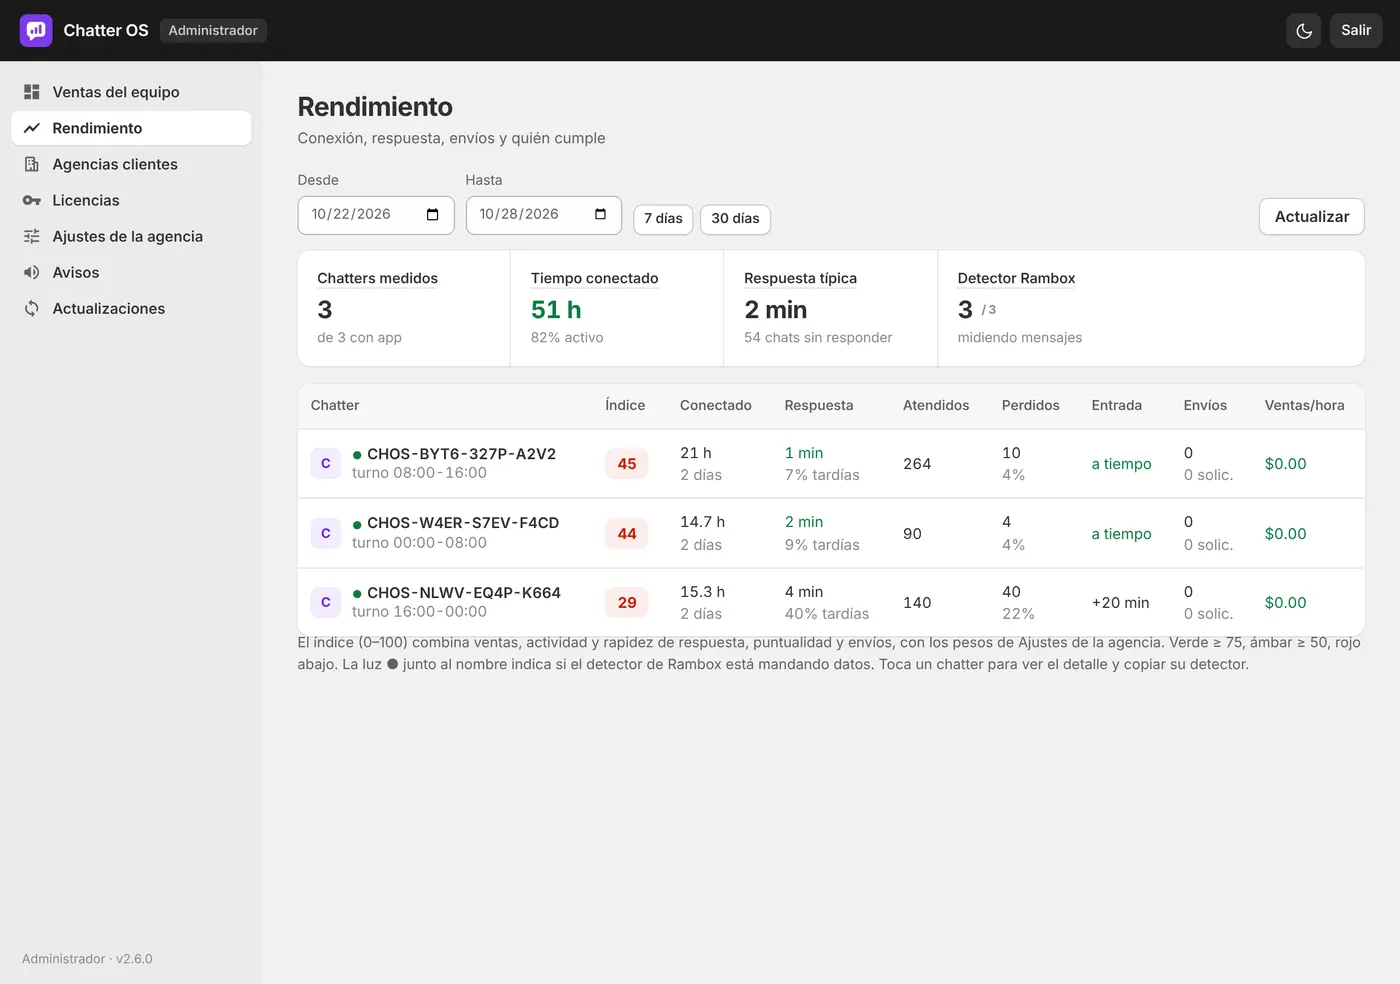
Task: Select the Rendimiento menu item
Action: 131,128
